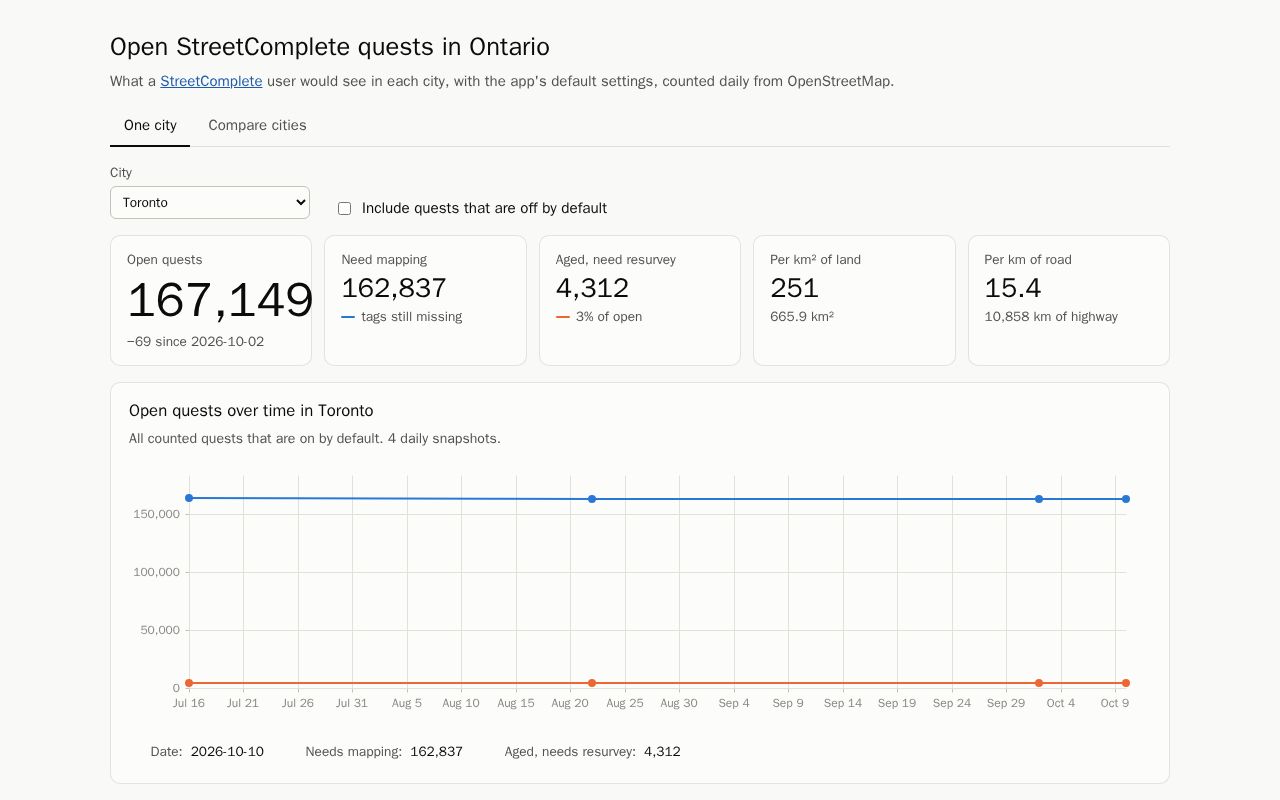This screenshot has height=800, width=1280.
Task: Click the "100,000" y-axis label
Action: (156, 572)
